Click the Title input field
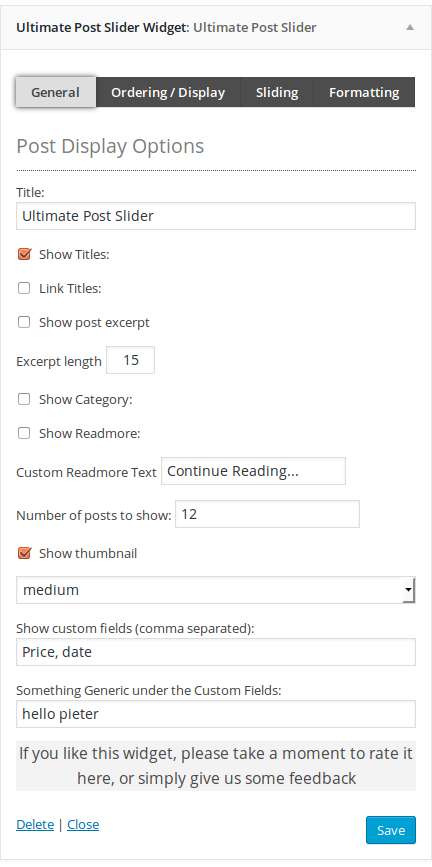The image size is (432, 867). click(x=216, y=216)
